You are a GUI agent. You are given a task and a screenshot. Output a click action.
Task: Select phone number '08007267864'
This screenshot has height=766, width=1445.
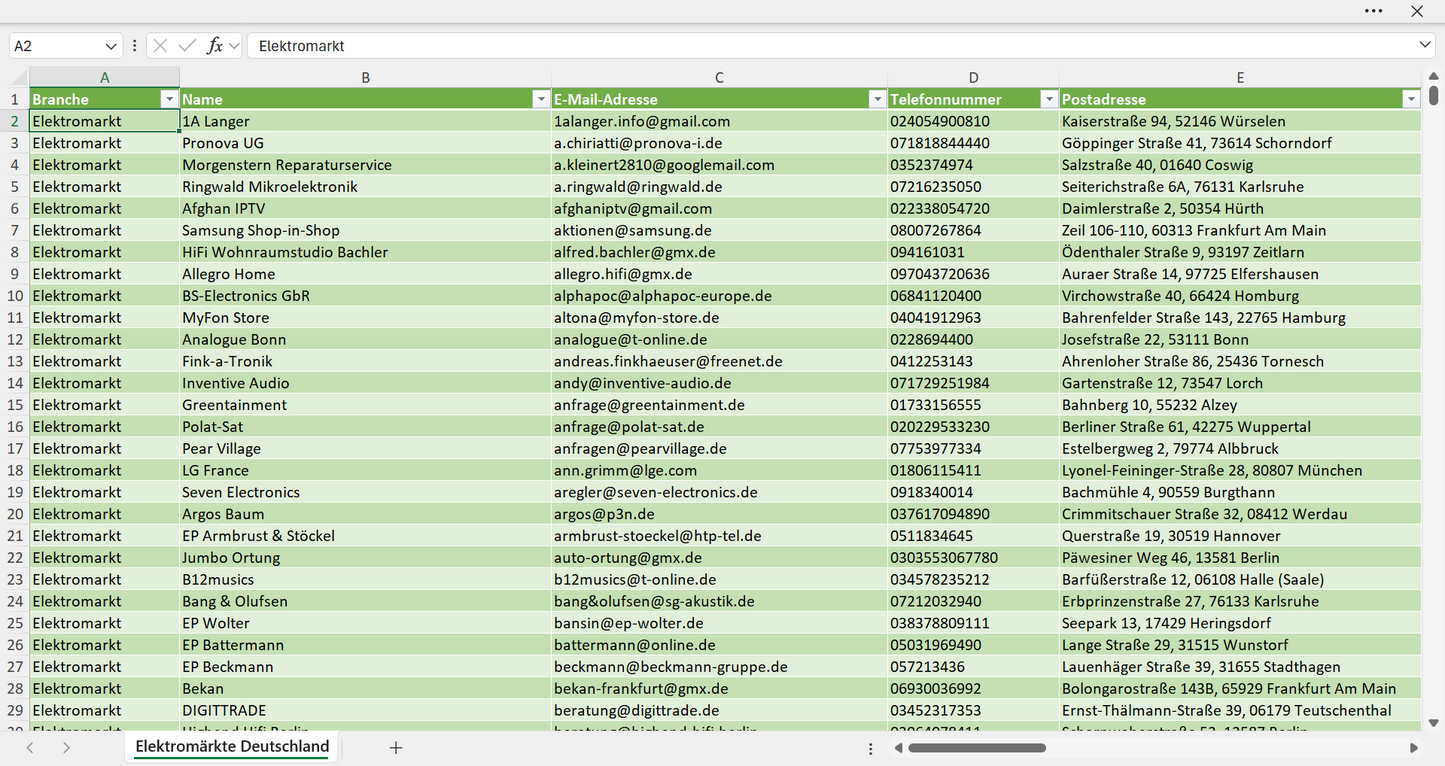coord(973,230)
